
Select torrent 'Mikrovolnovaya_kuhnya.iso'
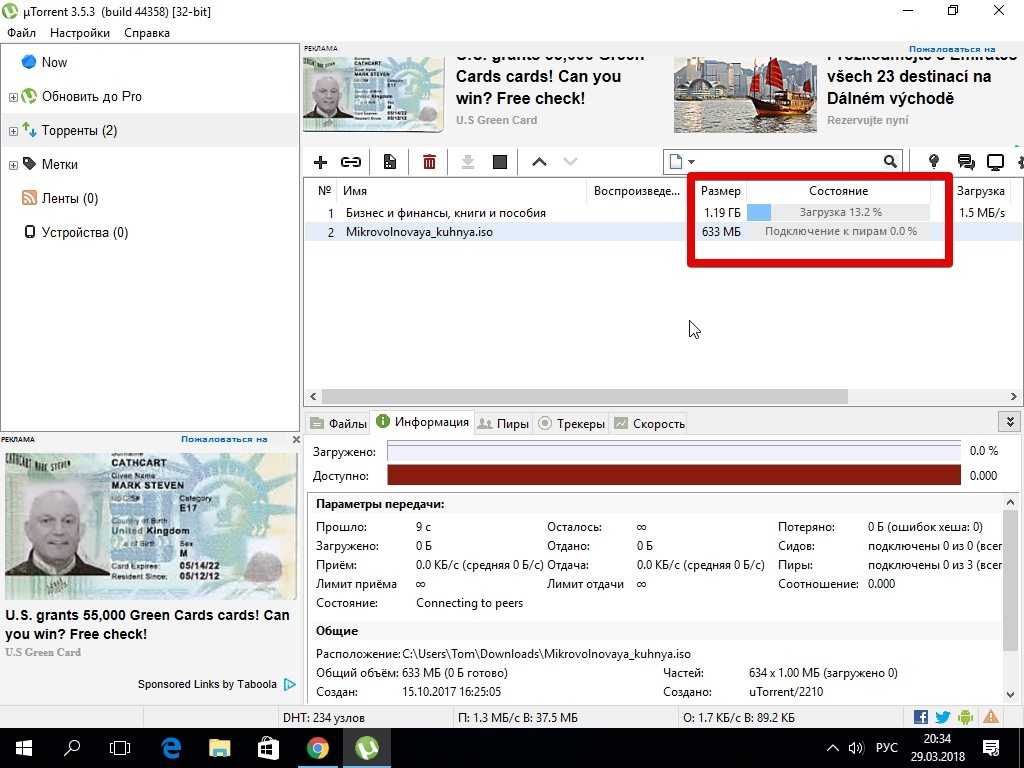point(419,232)
